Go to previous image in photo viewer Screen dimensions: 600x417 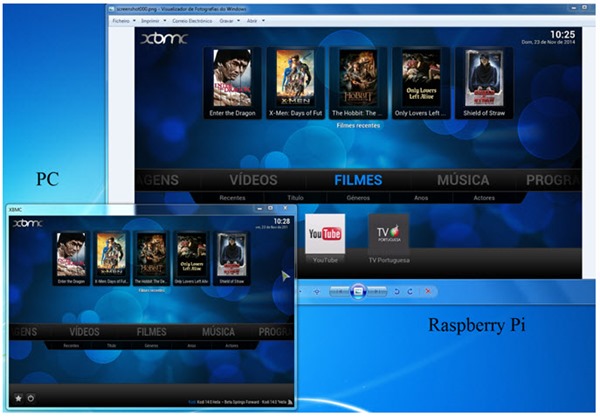pyautogui.click(x=339, y=292)
